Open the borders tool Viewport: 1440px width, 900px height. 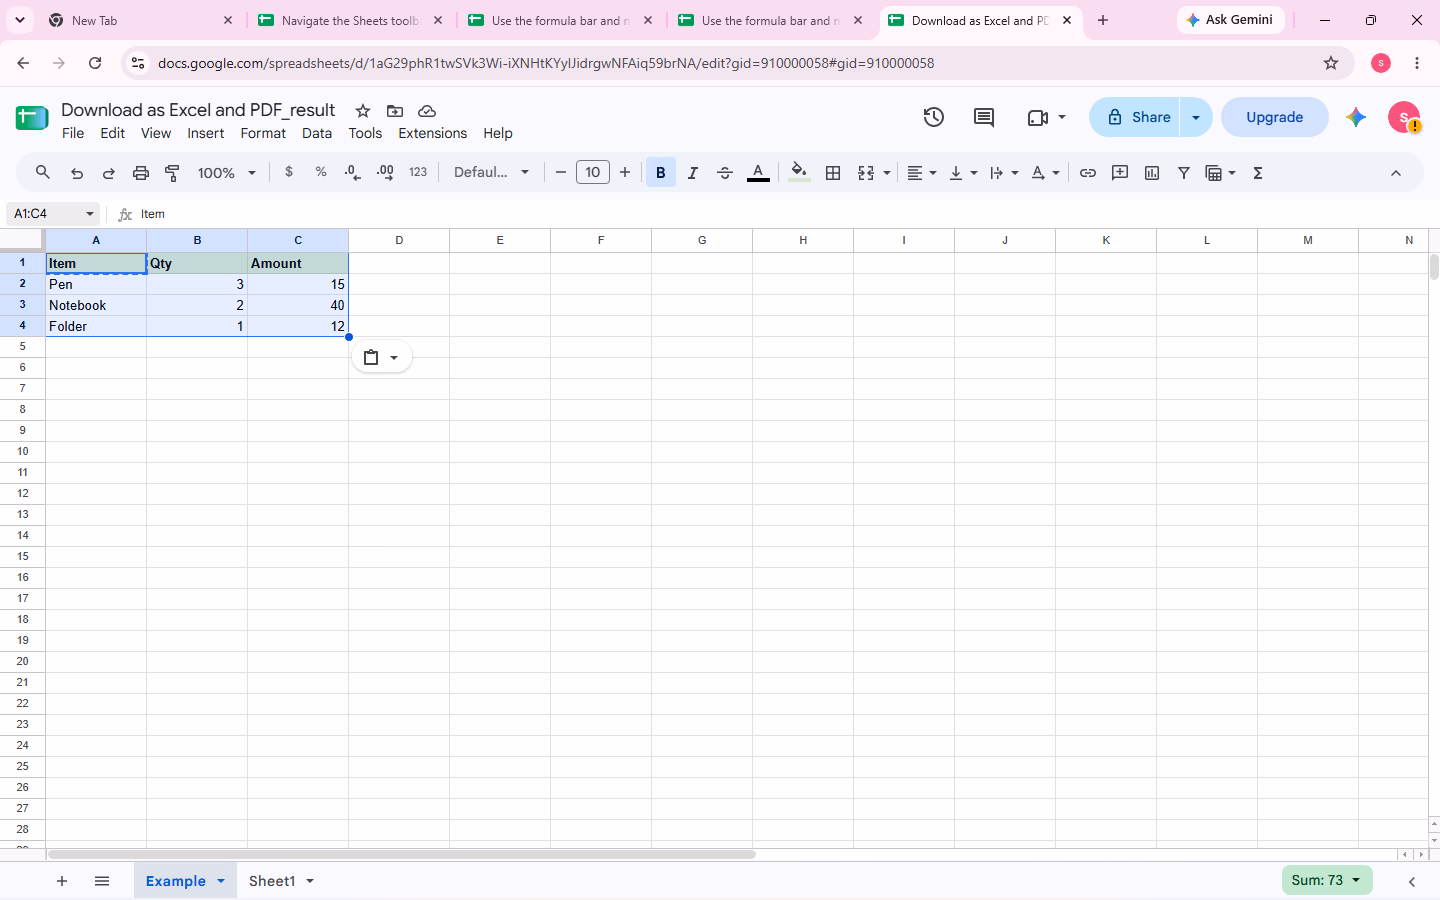click(833, 173)
